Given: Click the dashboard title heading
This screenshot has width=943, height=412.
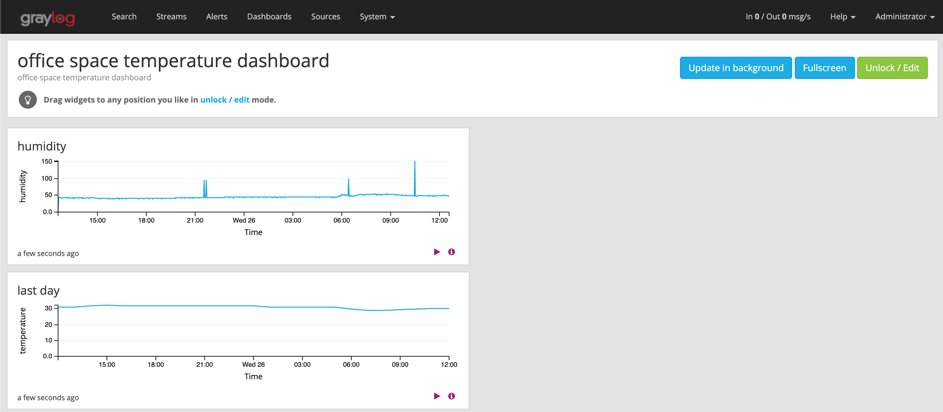Looking at the screenshot, I should 173,61.
